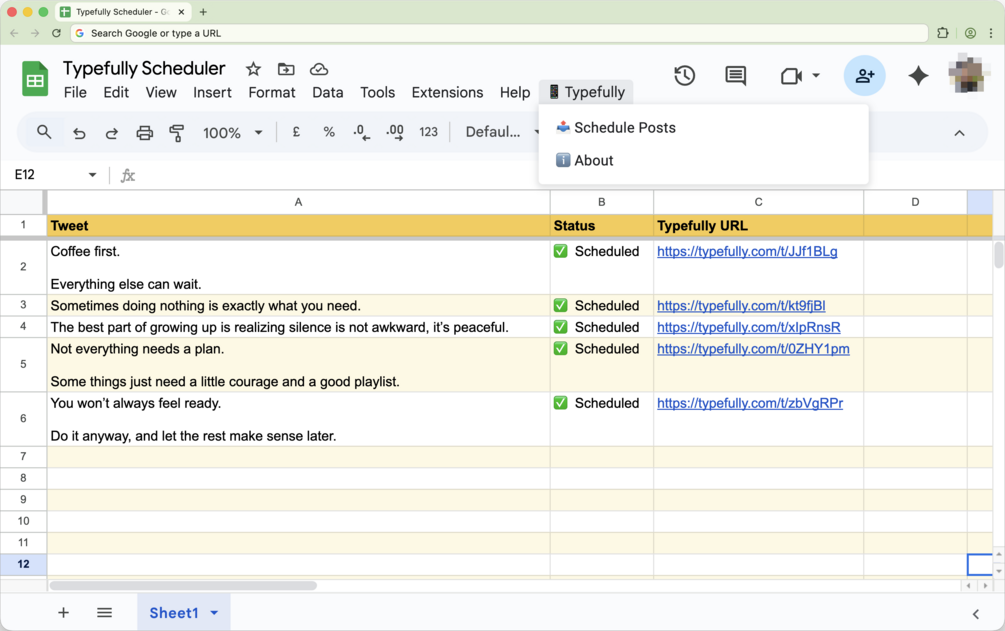Open version history clock icon
This screenshot has height=631, width=1005.
(x=685, y=76)
